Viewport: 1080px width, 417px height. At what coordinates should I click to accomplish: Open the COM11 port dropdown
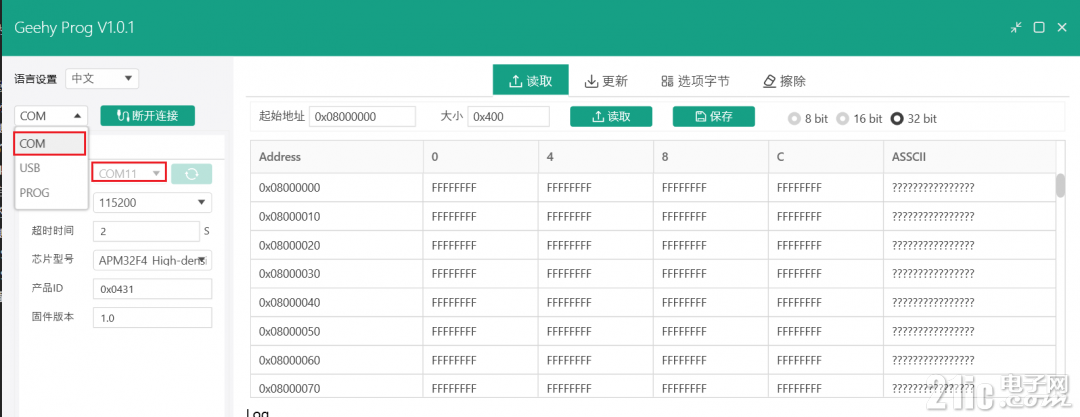tap(129, 173)
